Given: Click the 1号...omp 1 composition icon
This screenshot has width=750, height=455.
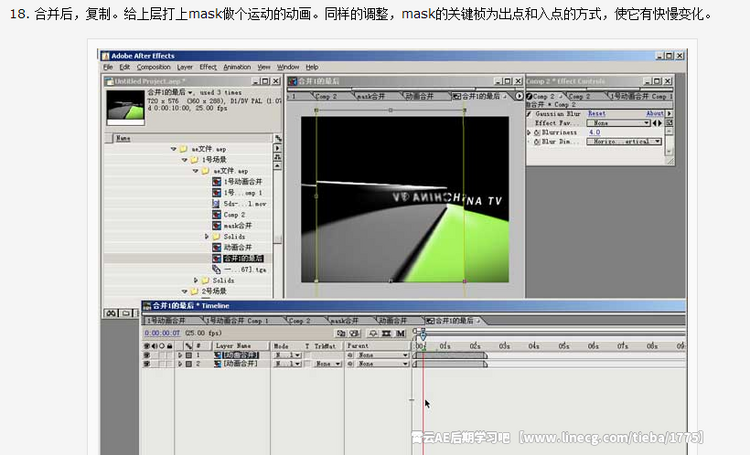Looking at the screenshot, I should coord(216,193).
